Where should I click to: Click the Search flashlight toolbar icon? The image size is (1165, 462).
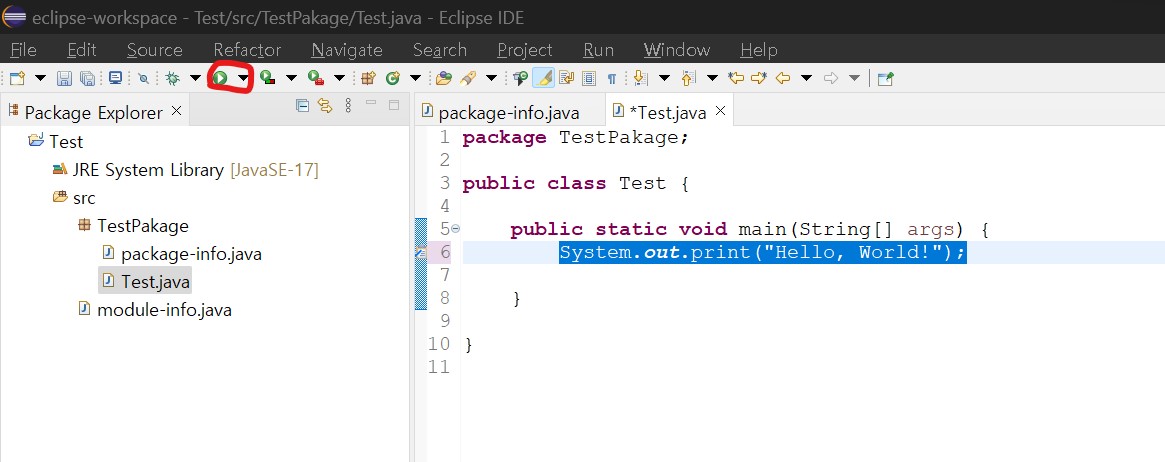(x=468, y=78)
